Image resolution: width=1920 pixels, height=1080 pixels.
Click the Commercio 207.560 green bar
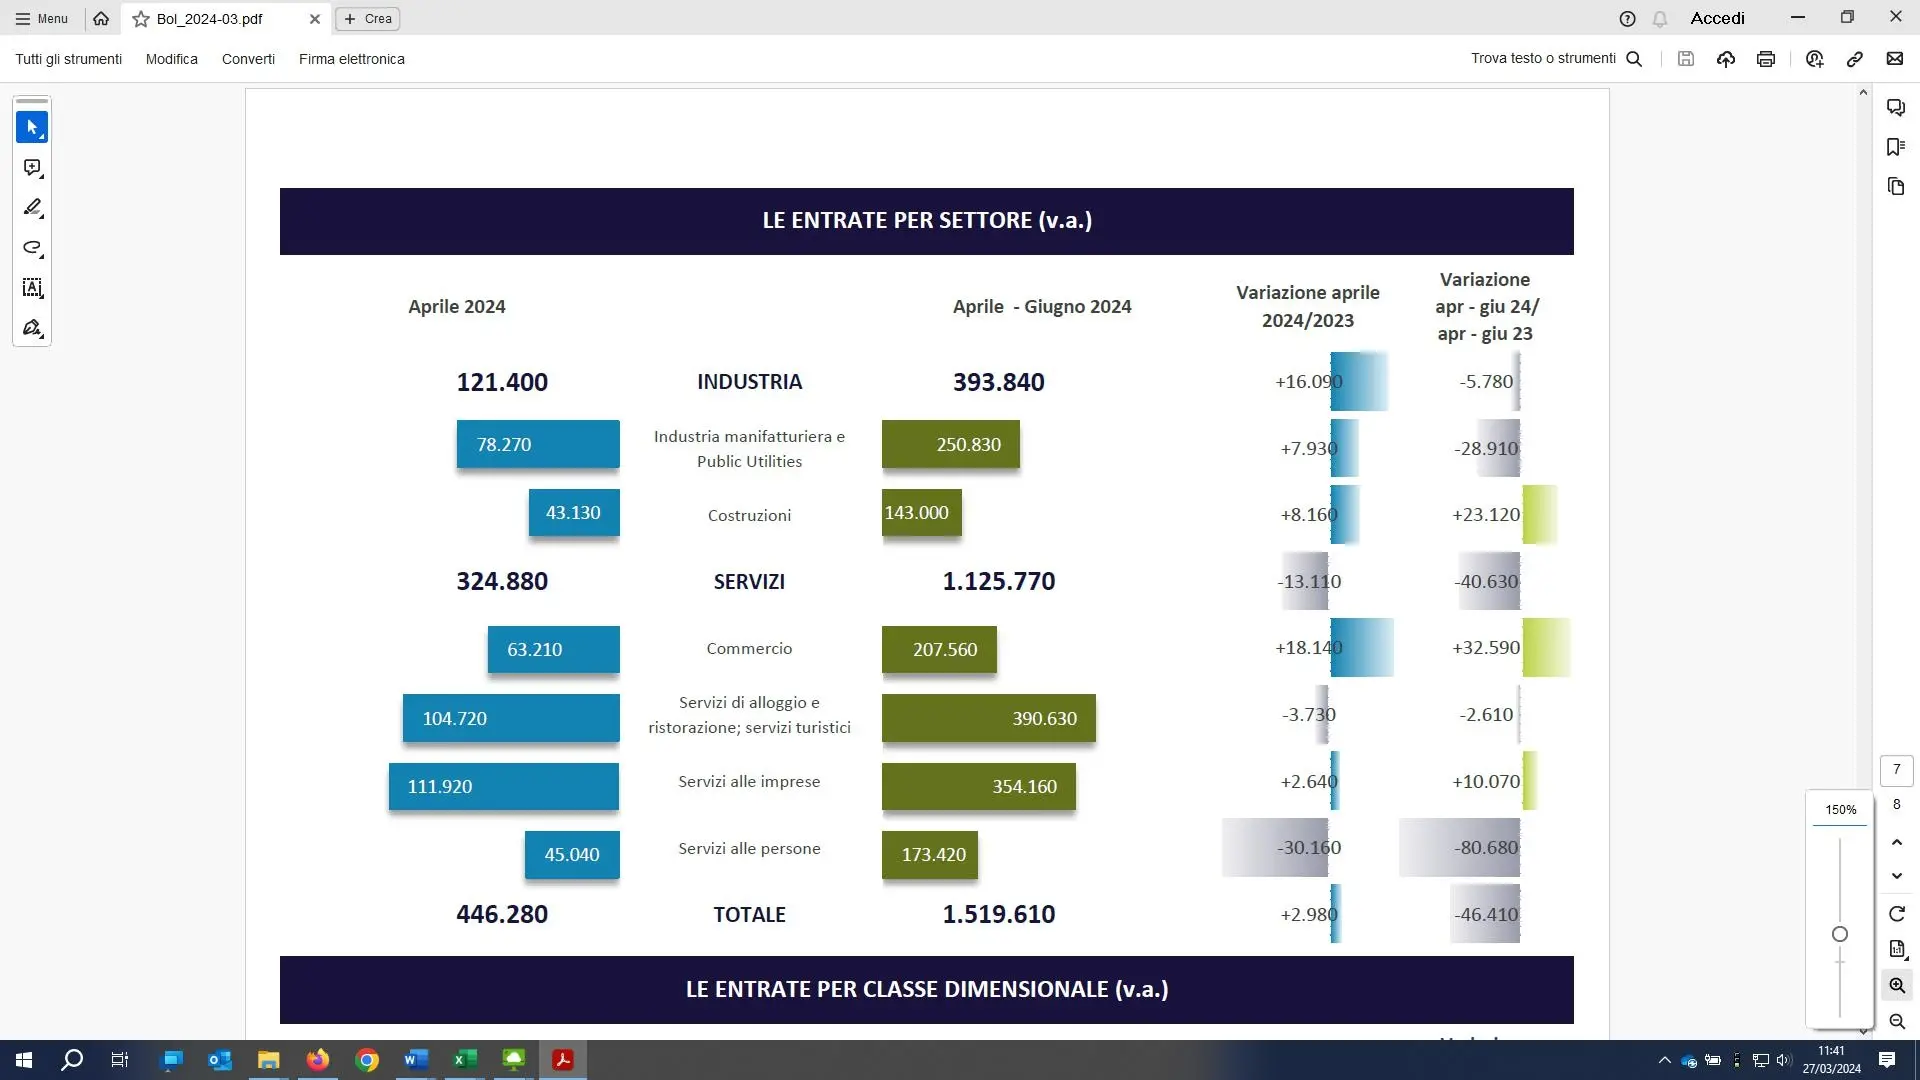point(939,650)
